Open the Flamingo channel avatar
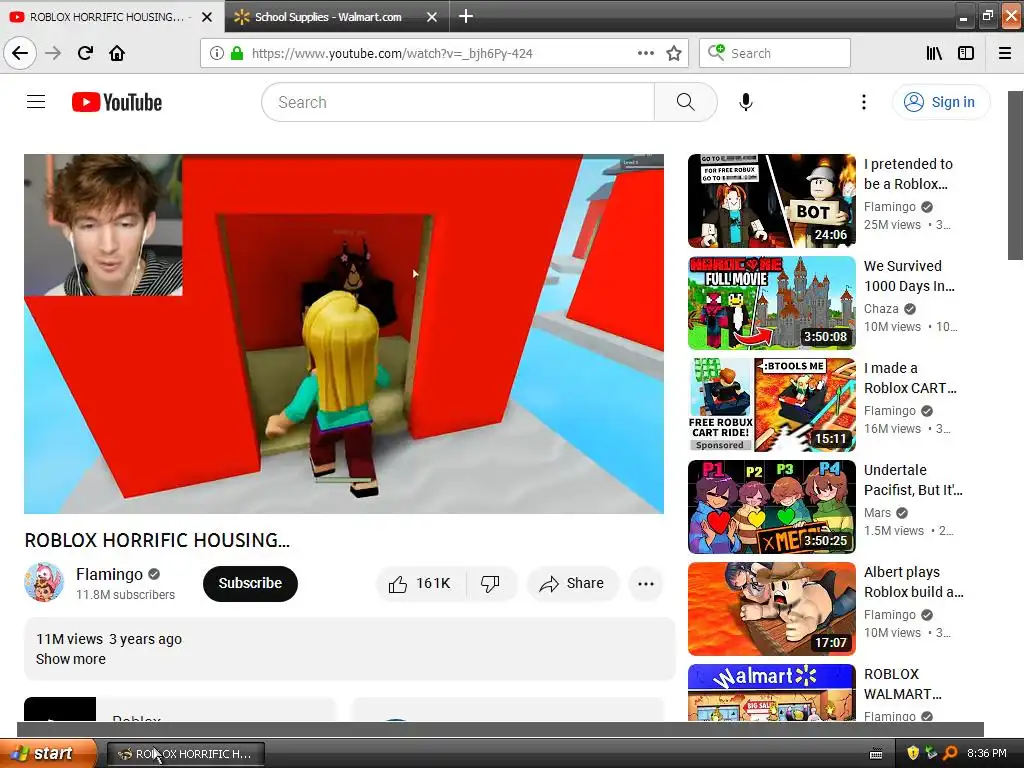Screen dimensions: 1024x768 click(44, 582)
